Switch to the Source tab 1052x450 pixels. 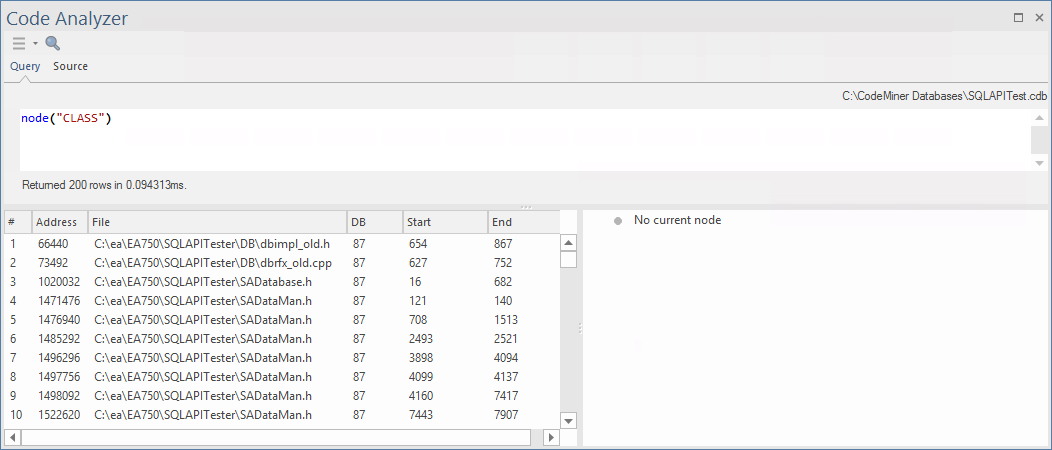pos(70,66)
